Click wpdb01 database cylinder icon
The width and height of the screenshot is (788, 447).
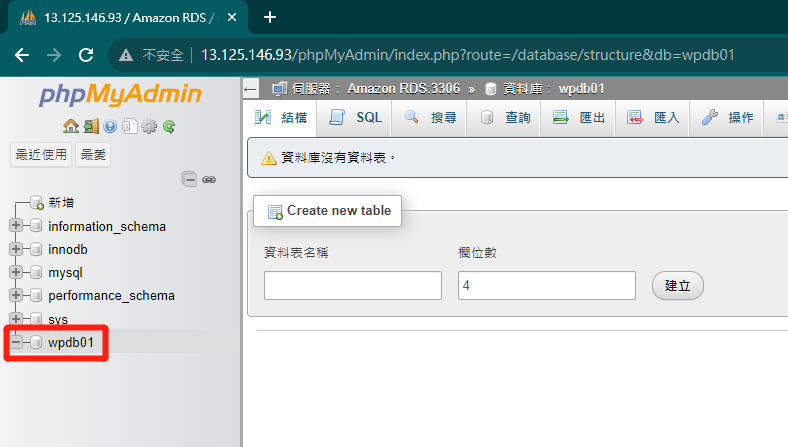click(x=36, y=342)
